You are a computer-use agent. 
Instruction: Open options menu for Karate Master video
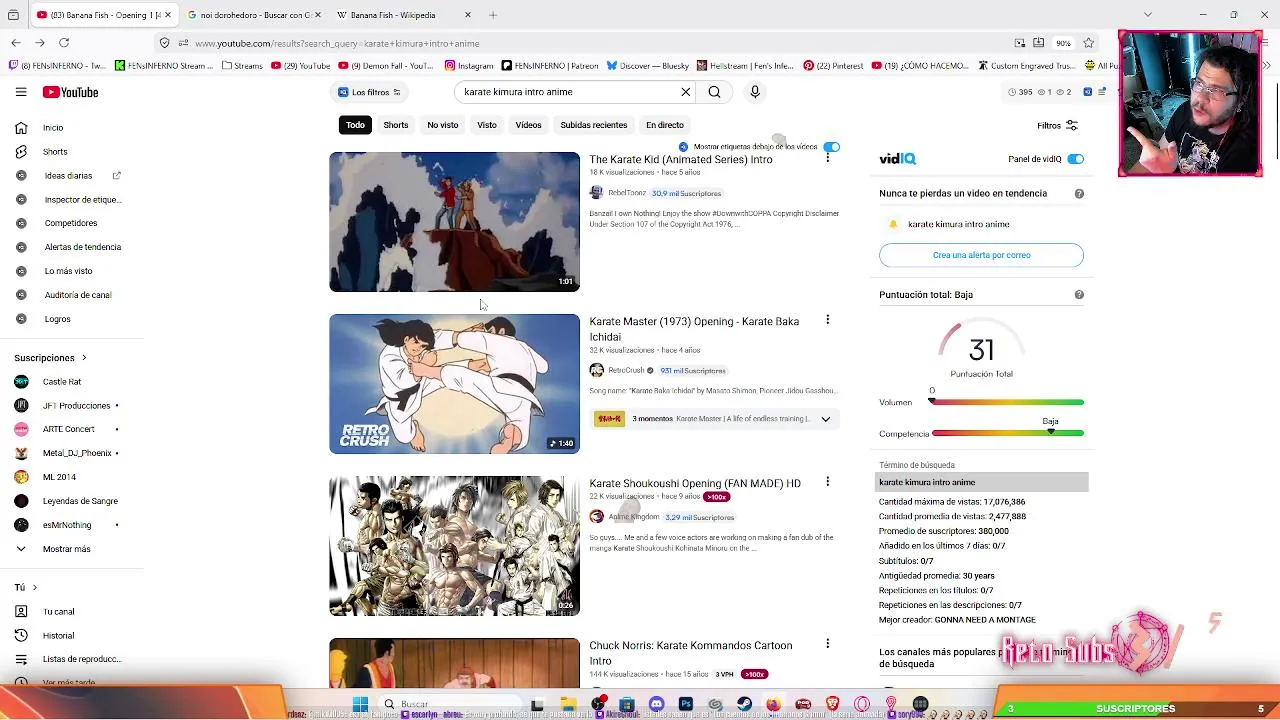tap(827, 320)
